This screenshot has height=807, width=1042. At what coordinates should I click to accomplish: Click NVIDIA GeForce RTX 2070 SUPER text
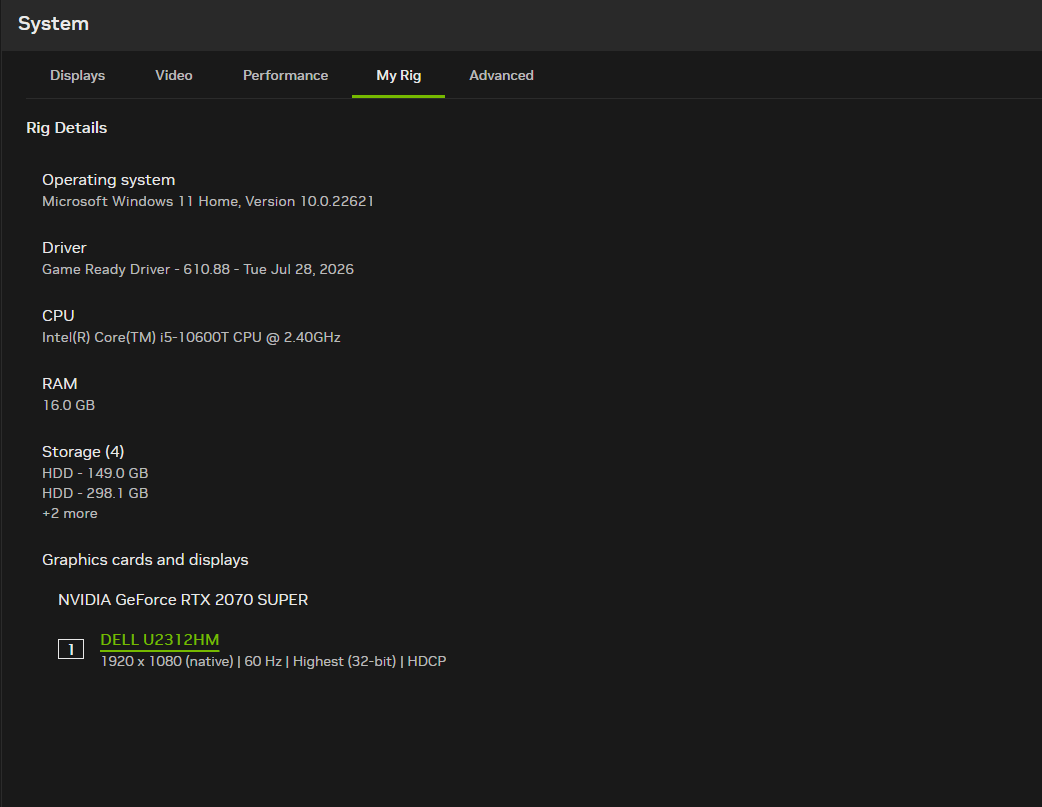183,600
